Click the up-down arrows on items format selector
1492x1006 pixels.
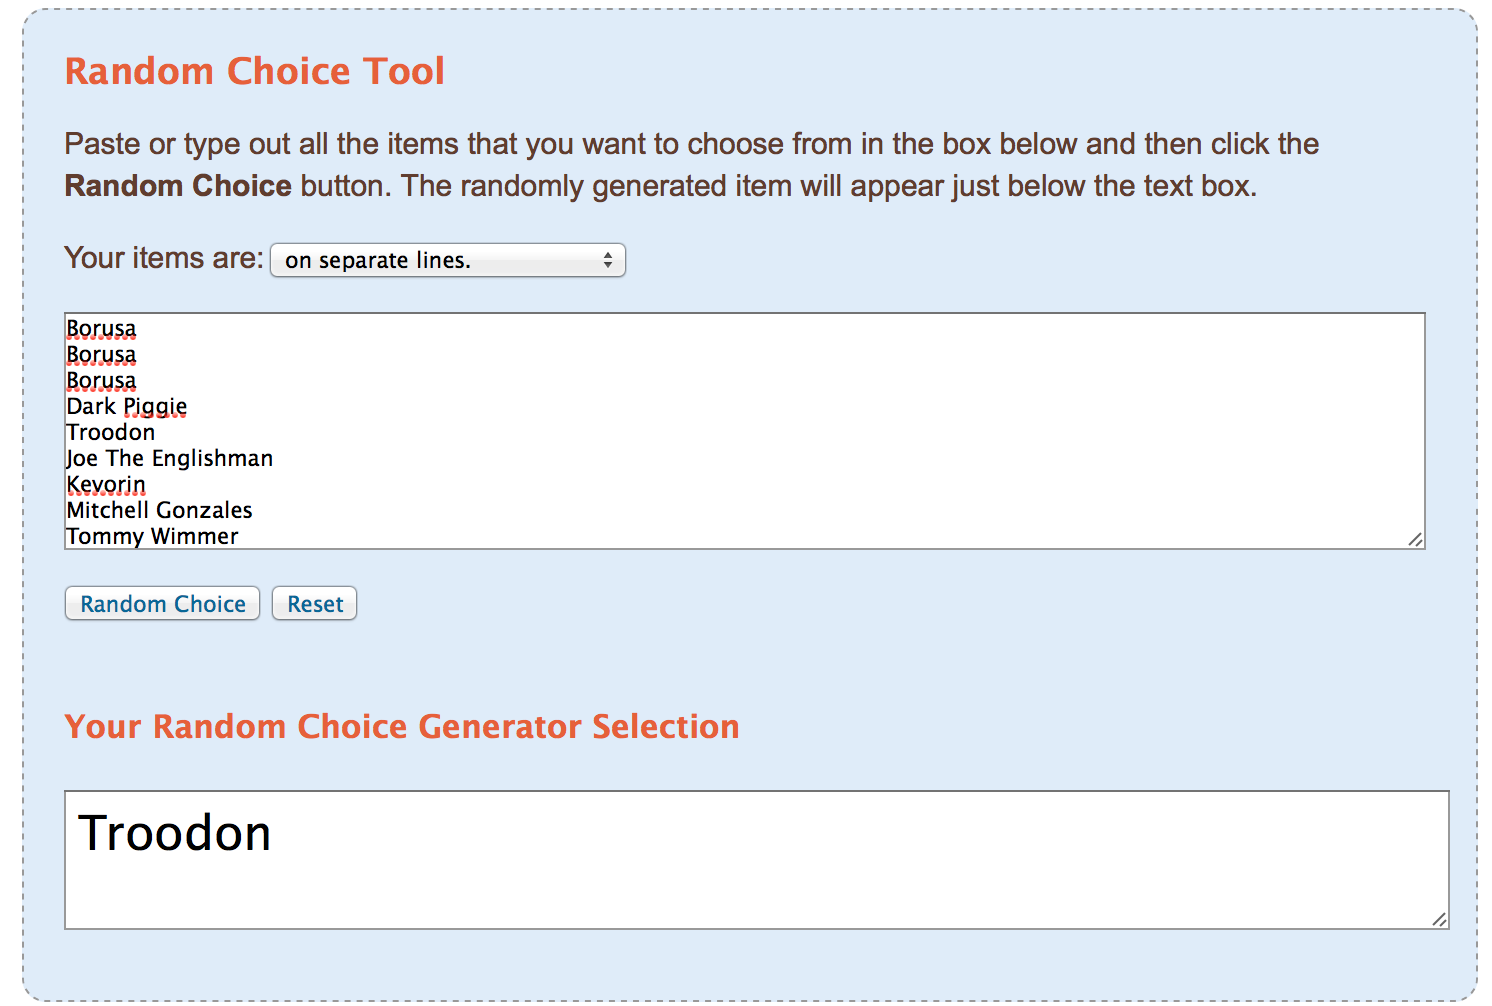607,260
